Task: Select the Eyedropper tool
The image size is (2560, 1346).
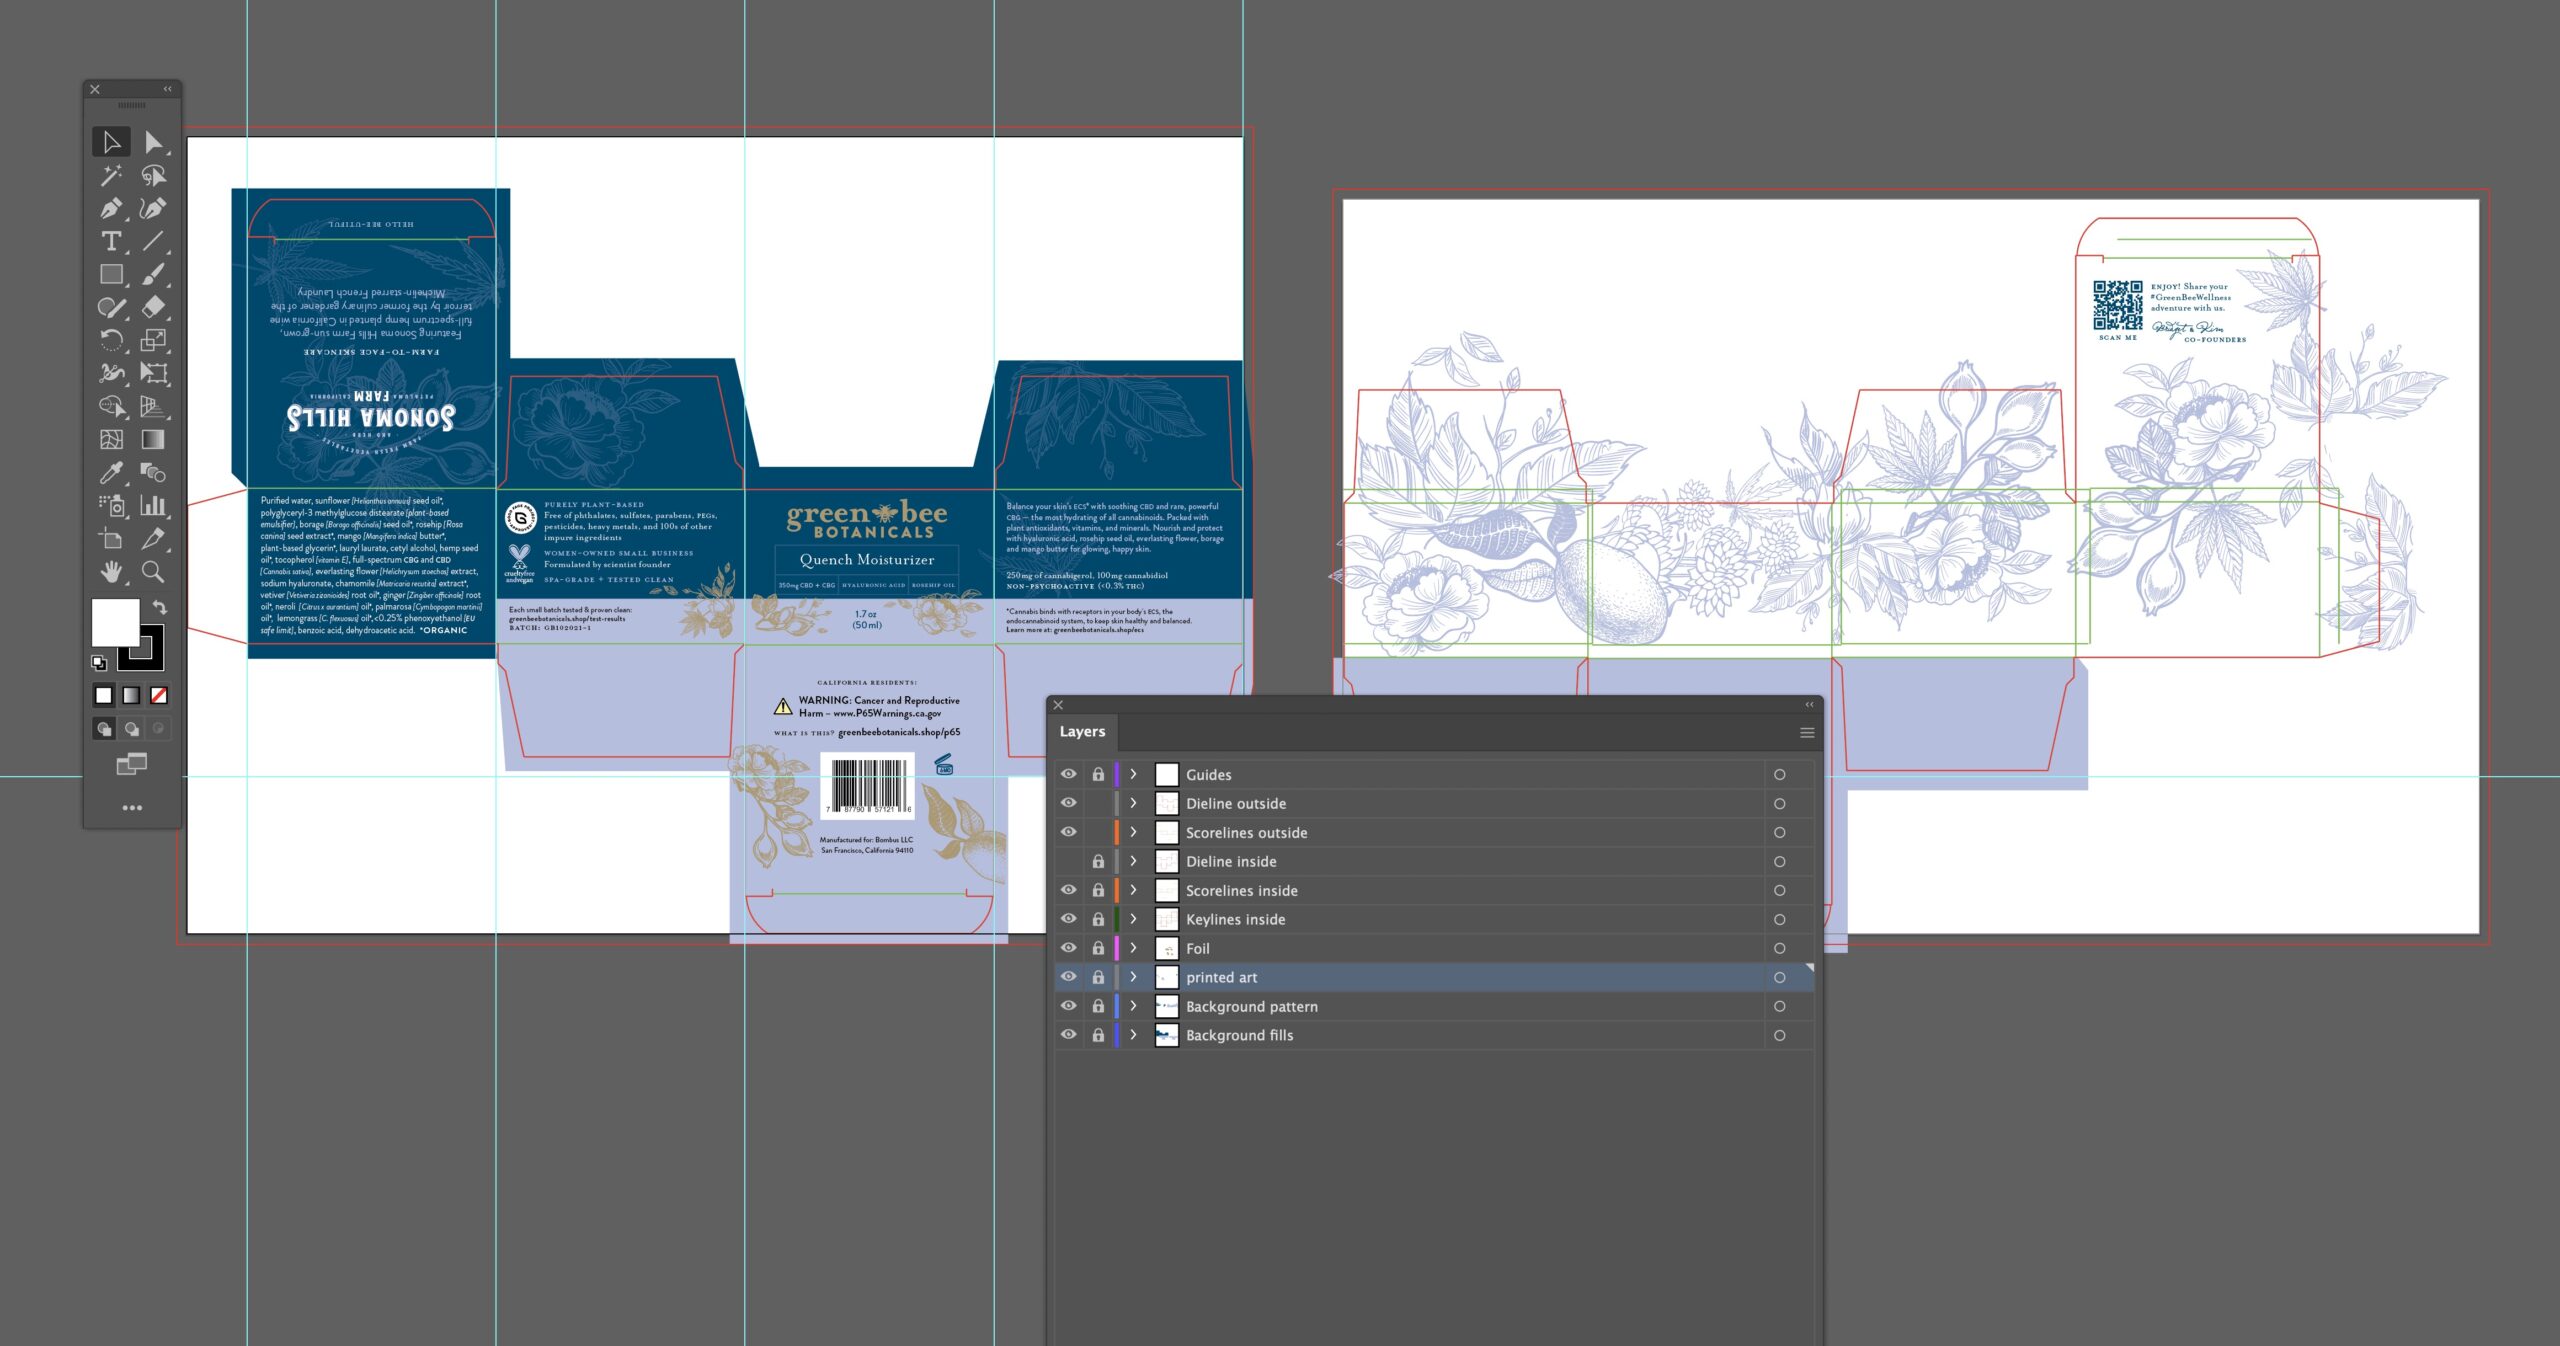Action: tap(111, 472)
